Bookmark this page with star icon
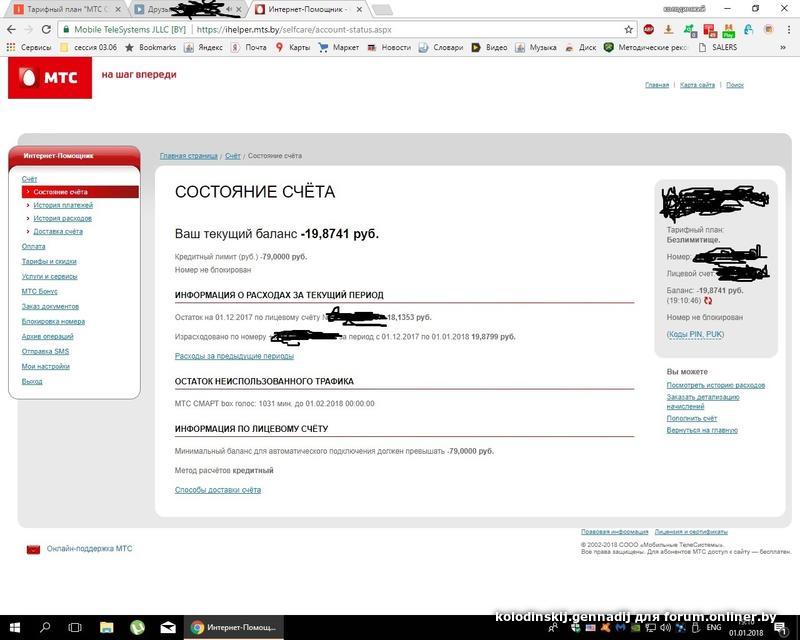 (629, 30)
